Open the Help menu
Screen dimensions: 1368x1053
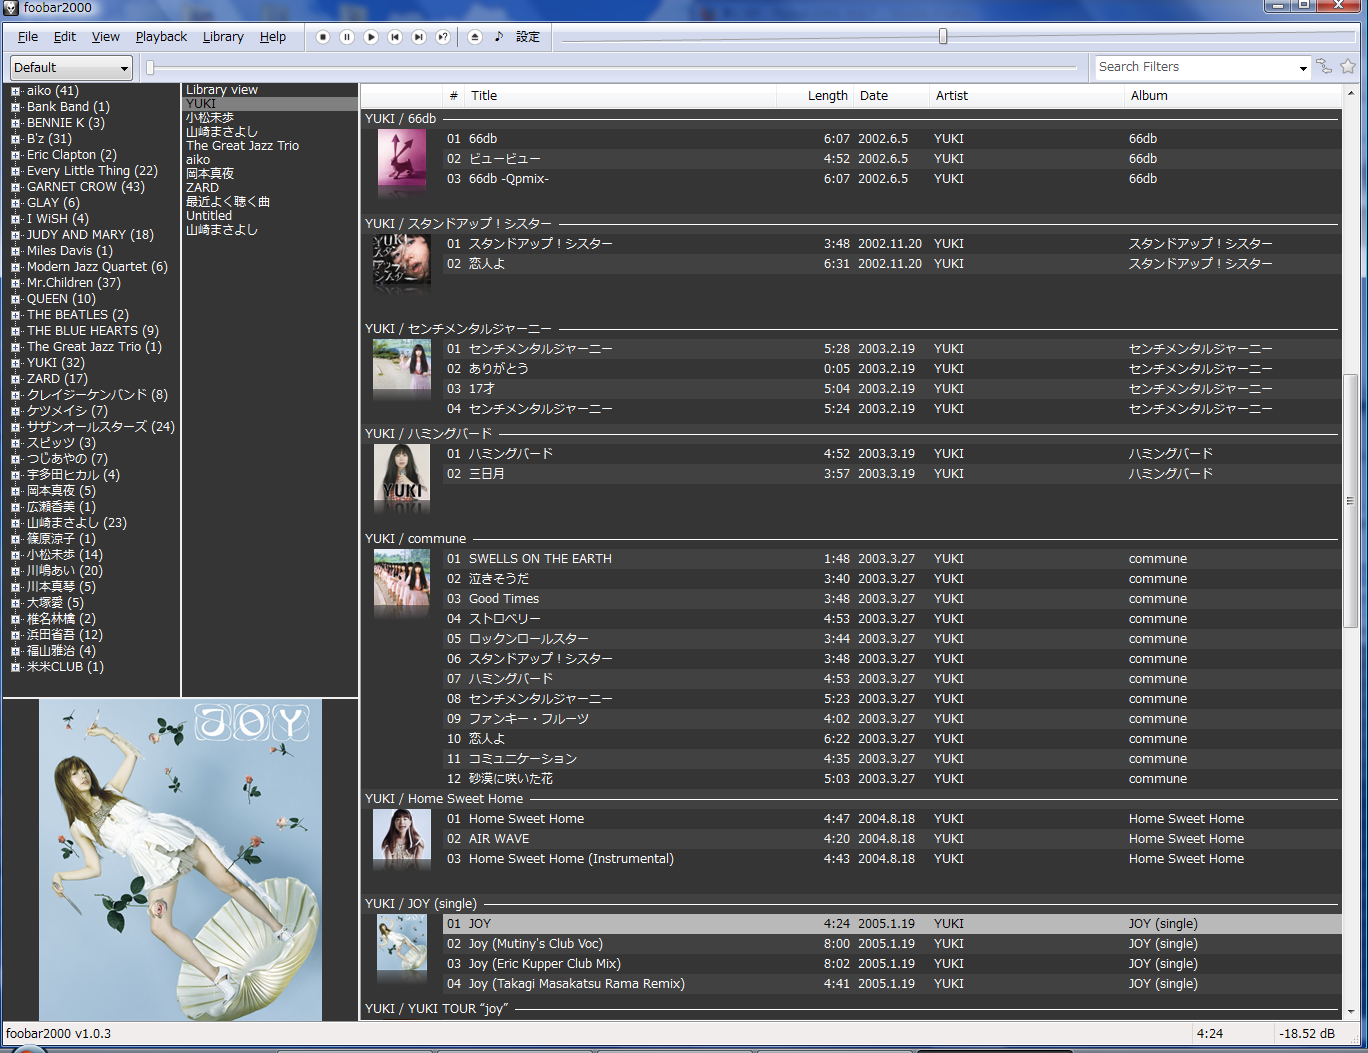tap(273, 37)
